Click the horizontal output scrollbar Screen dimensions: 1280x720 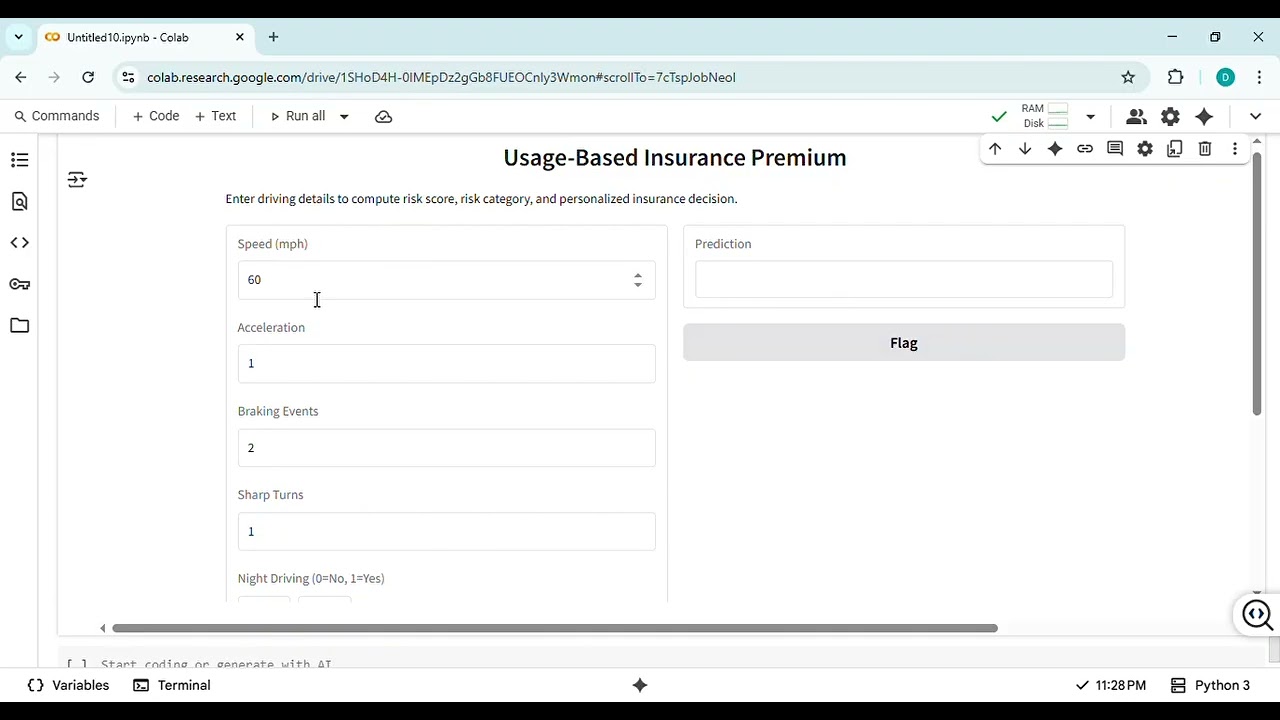(555, 628)
